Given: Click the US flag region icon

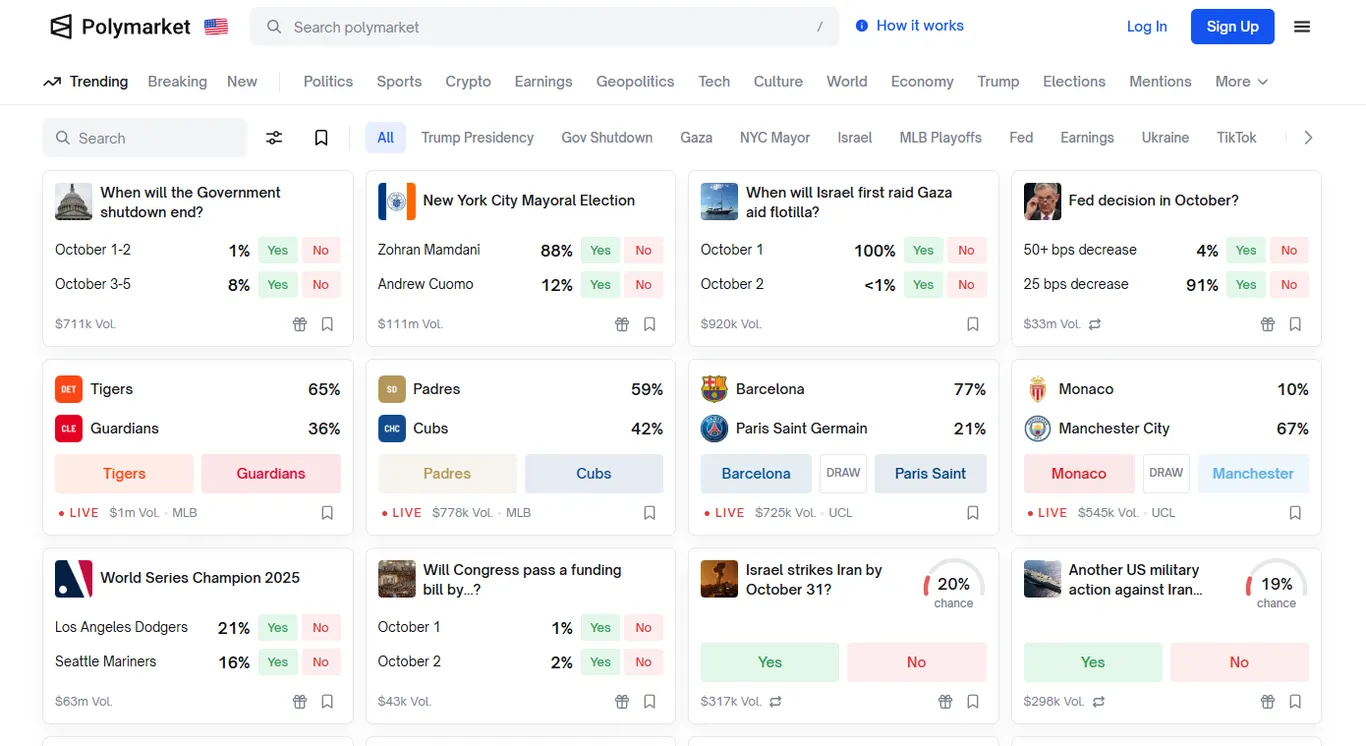Looking at the screenshot, I should [x=216, y=27].
